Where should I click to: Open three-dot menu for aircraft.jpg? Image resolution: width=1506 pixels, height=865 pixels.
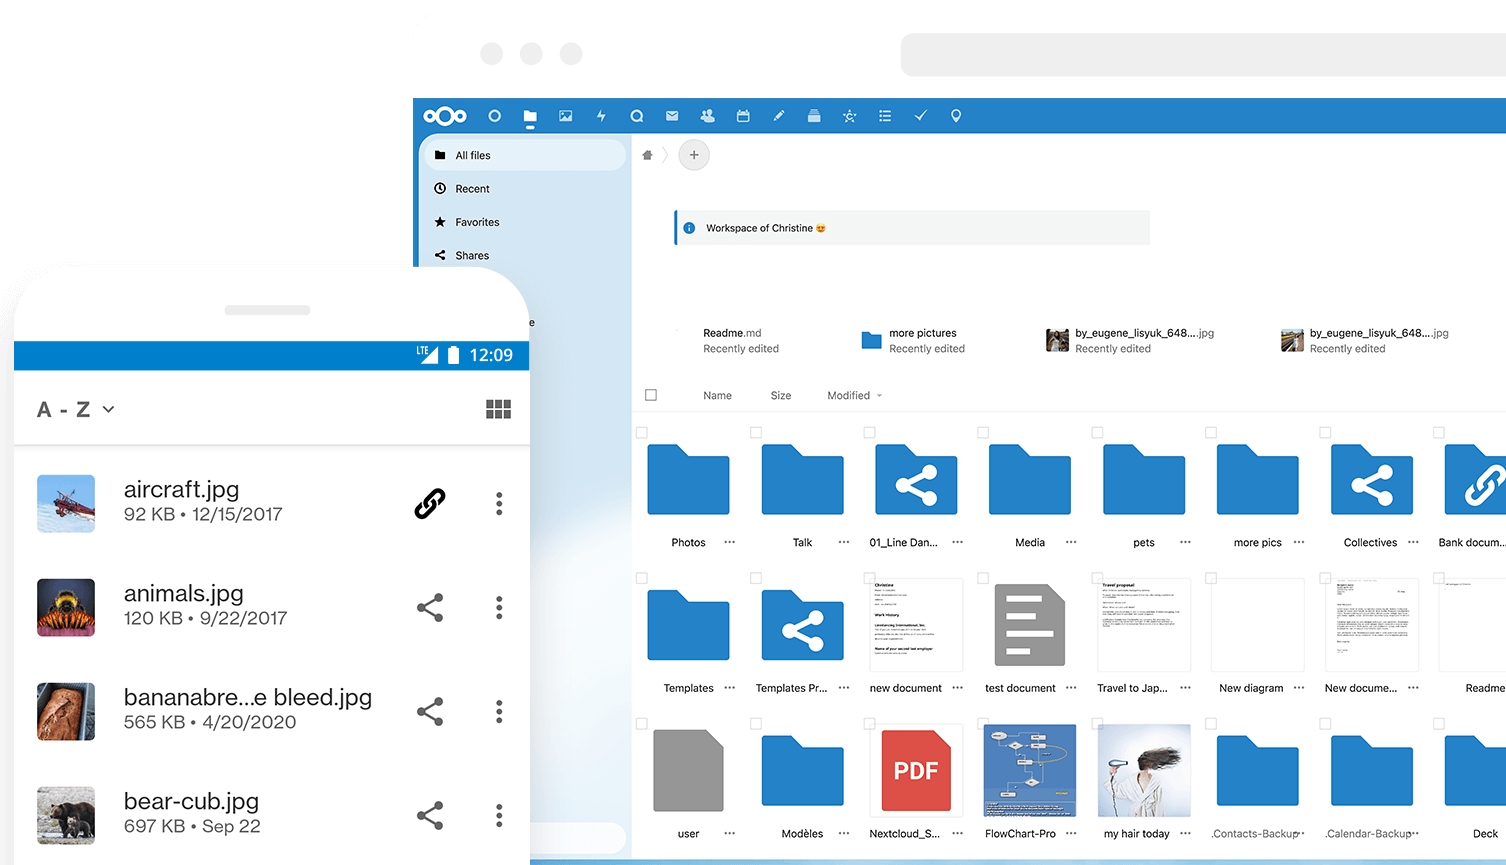point(499,504)
